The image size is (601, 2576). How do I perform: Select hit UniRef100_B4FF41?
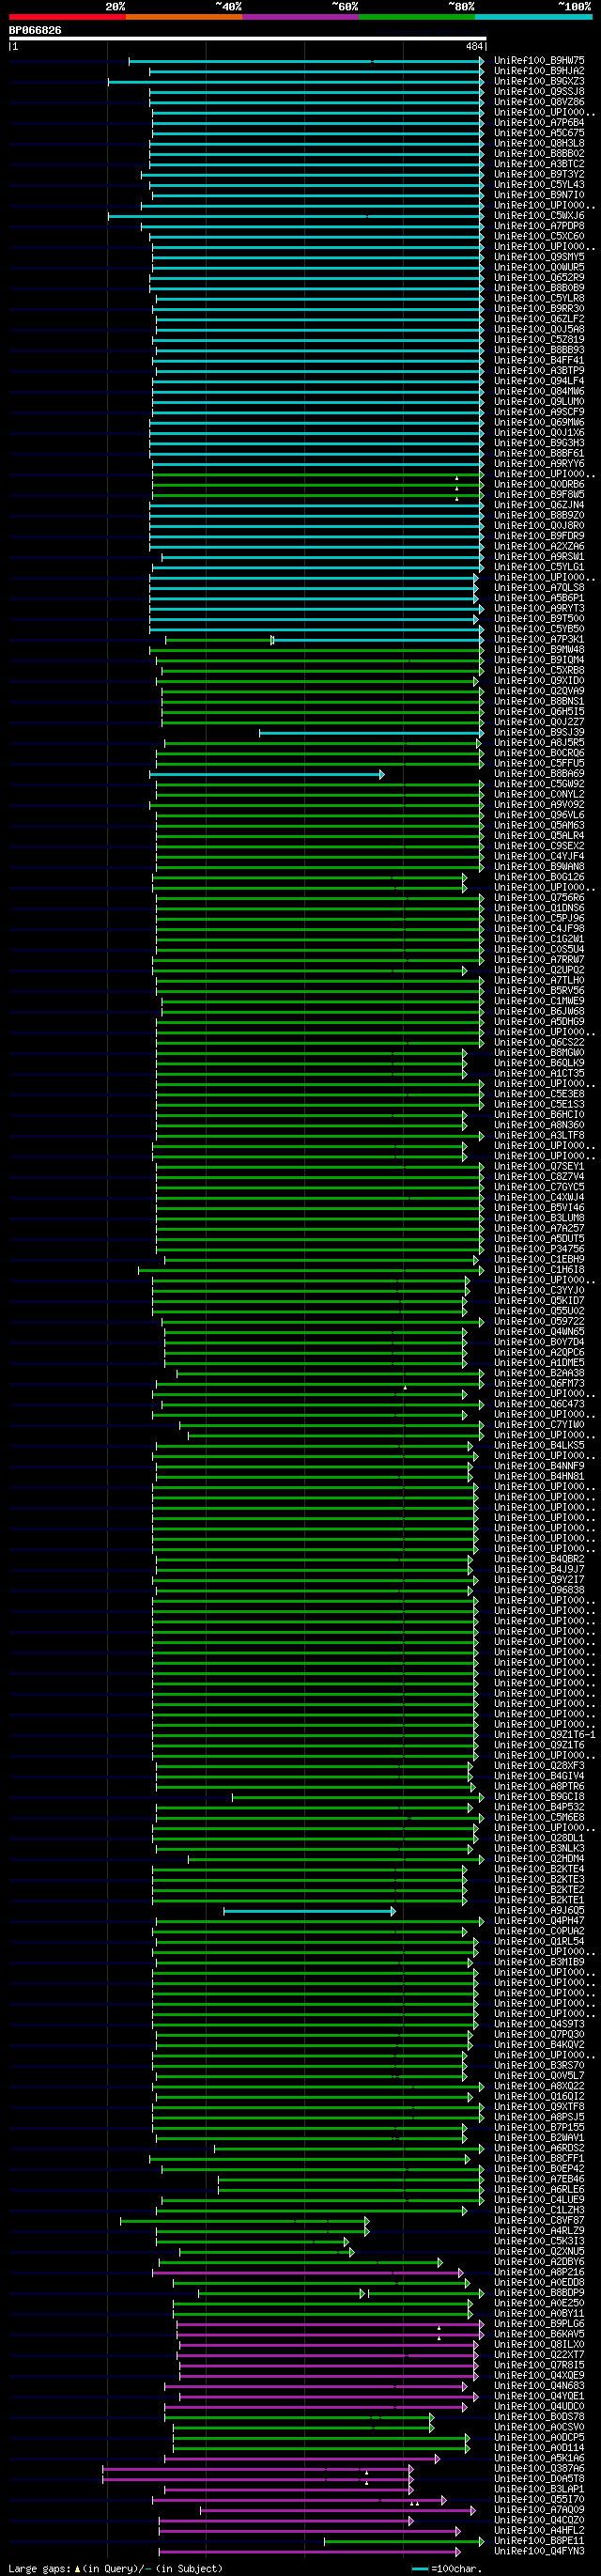539,361
